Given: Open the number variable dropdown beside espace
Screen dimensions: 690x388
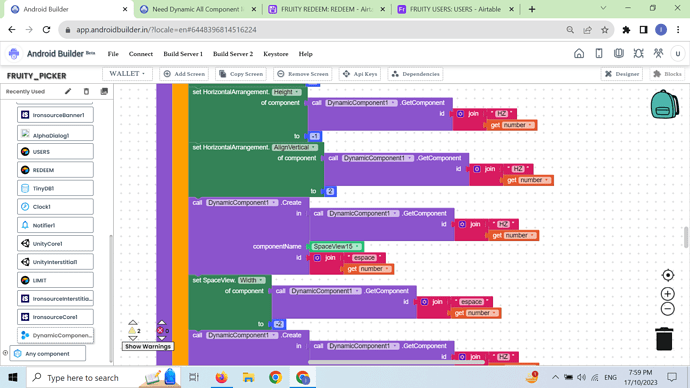Looking at the screenshot, I should pos(375,269).
